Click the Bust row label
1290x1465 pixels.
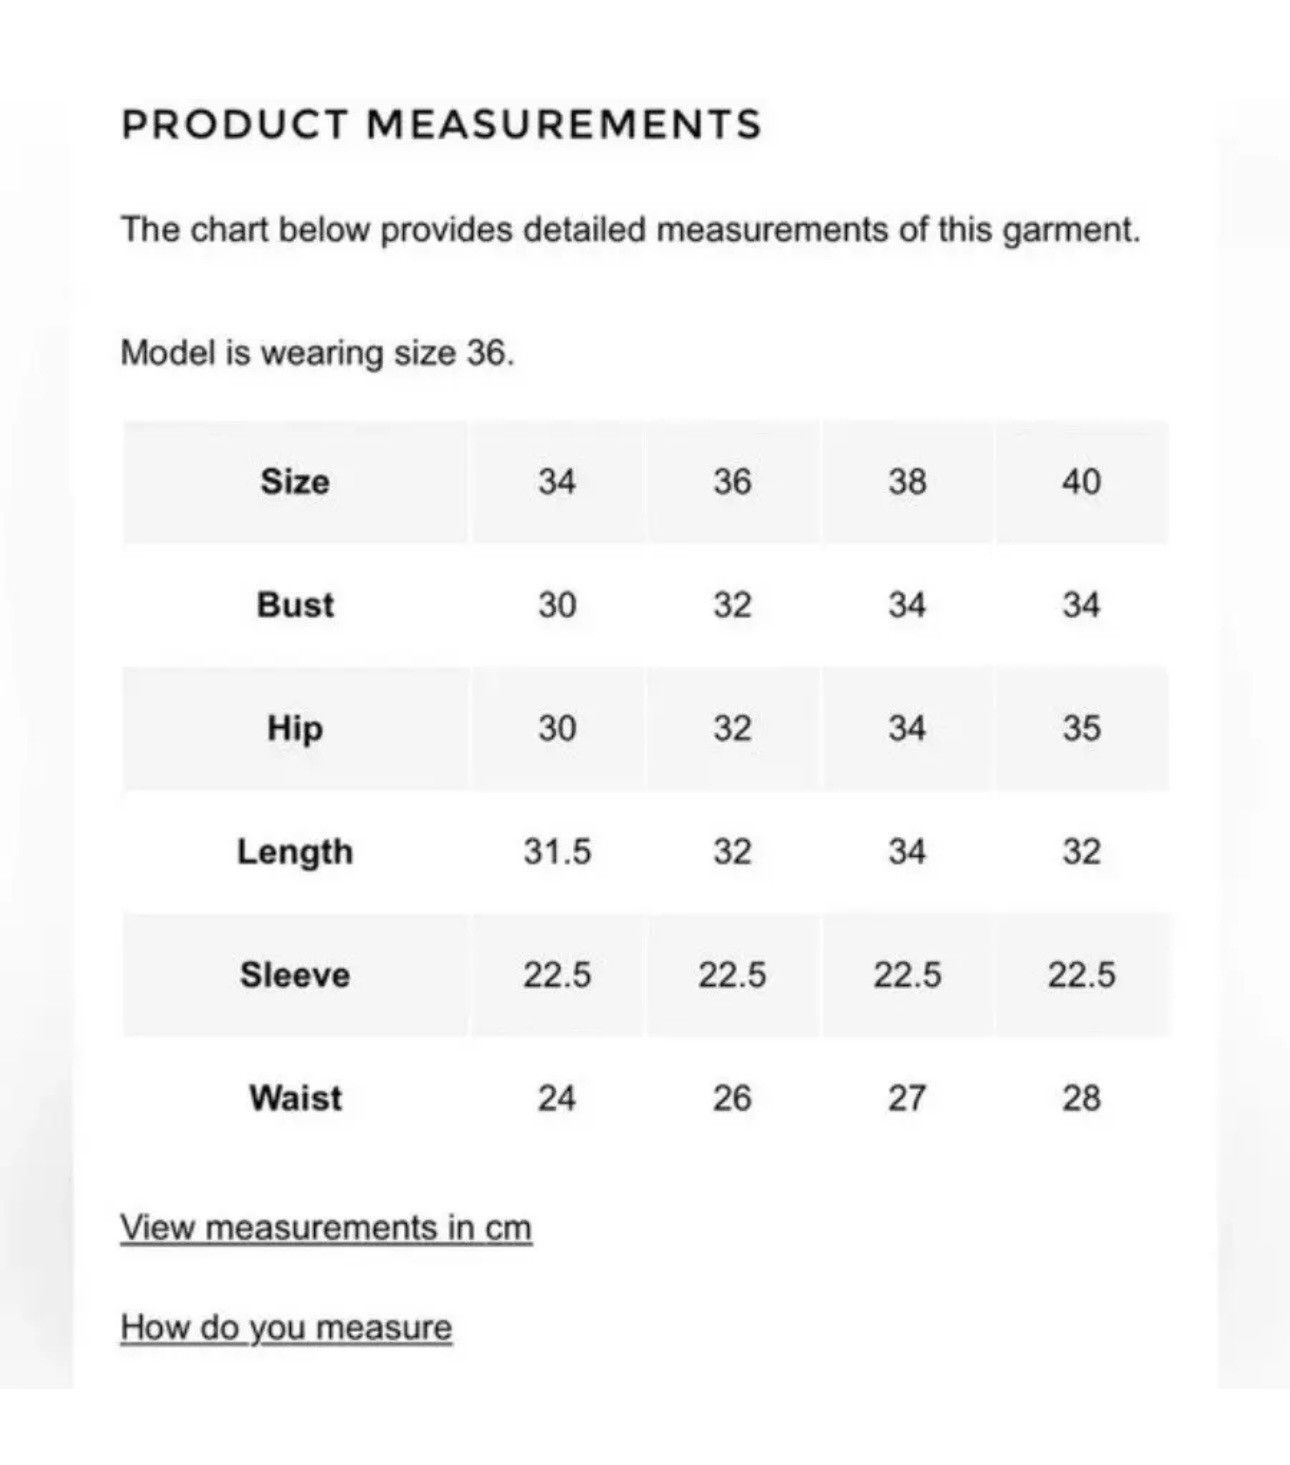pyautogui.click(x=295, y=605)
